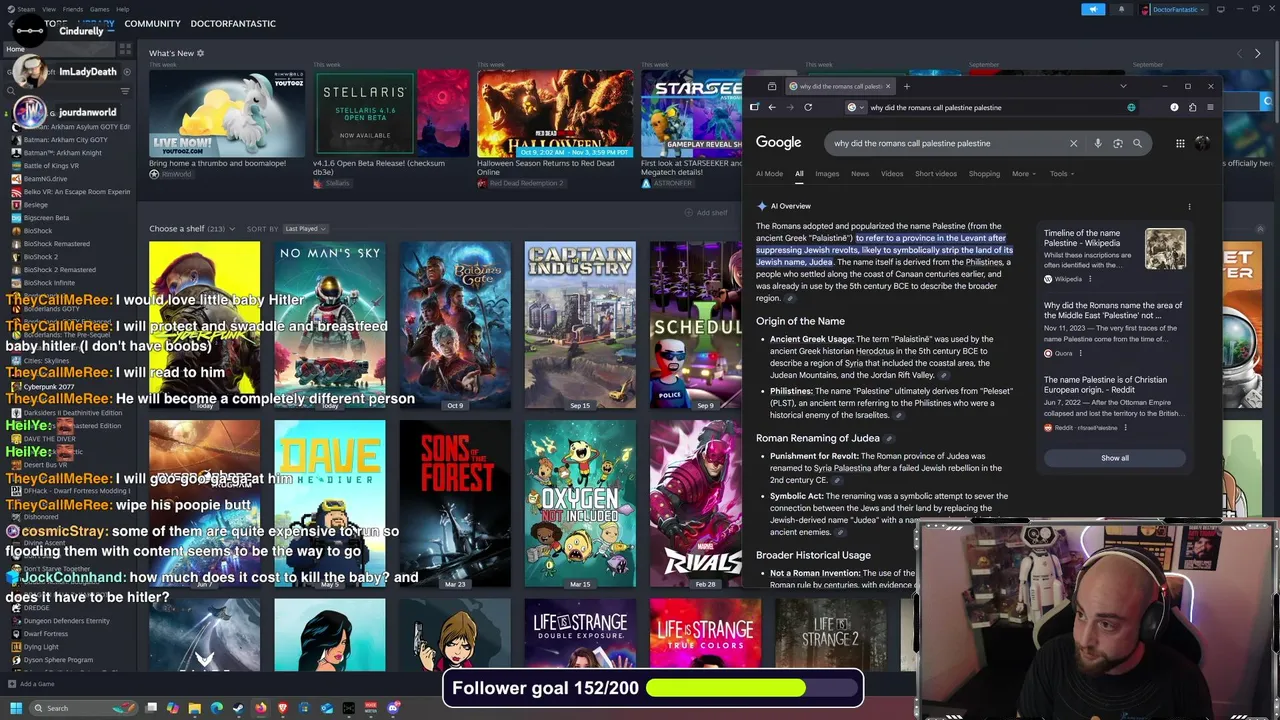Open Oxygen Not Included game cover
The image size is (1280, 720).
[x=580, y=503]
